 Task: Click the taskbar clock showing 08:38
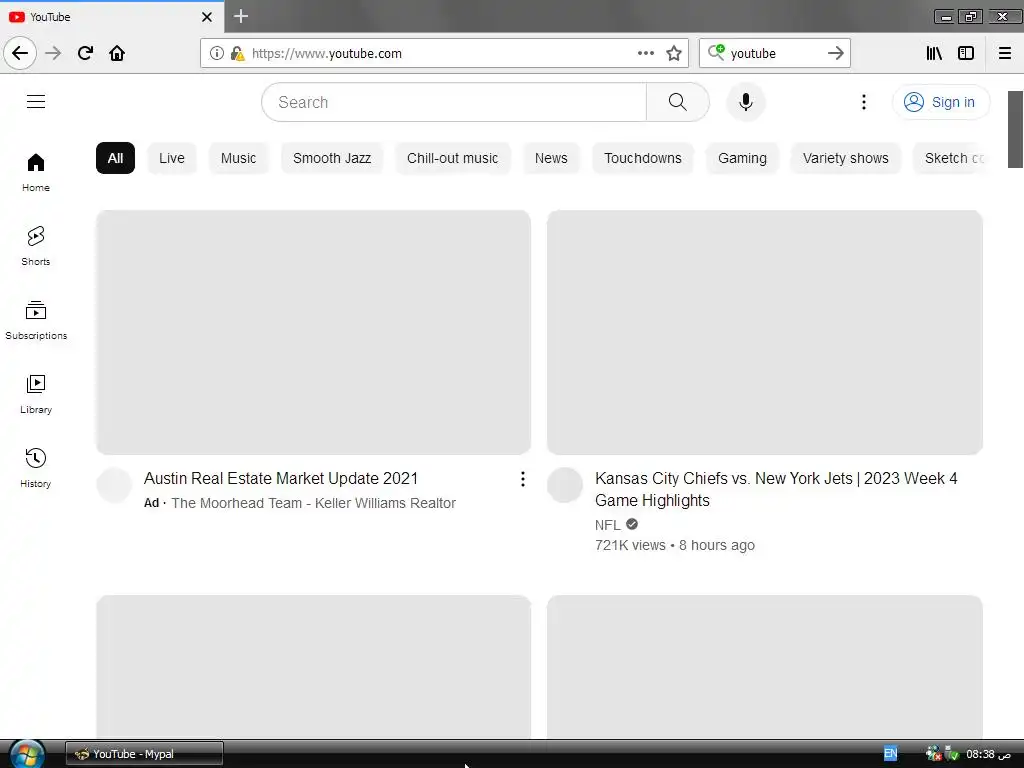click(988, 754)
